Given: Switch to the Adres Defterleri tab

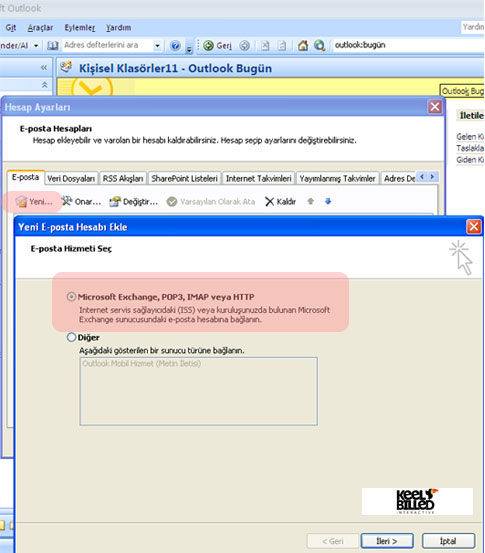Looking at the screenshot, I should click(x=399, y=178).
